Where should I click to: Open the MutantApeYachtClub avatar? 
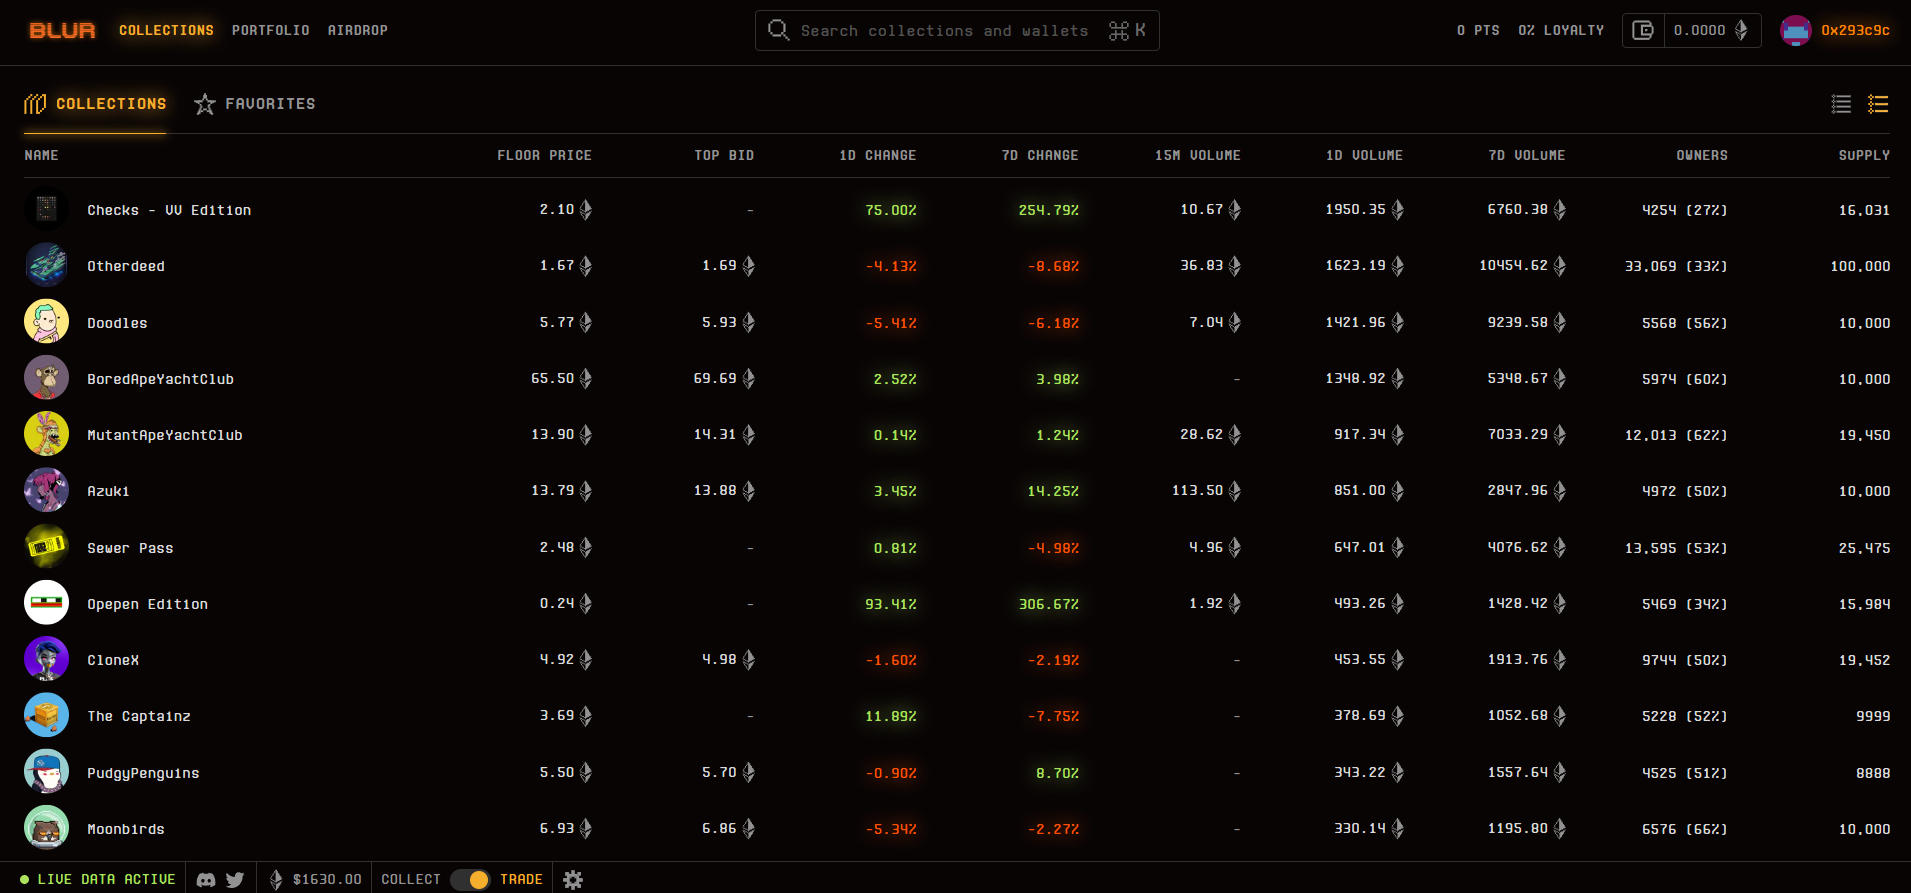click(x=46, y=434)
